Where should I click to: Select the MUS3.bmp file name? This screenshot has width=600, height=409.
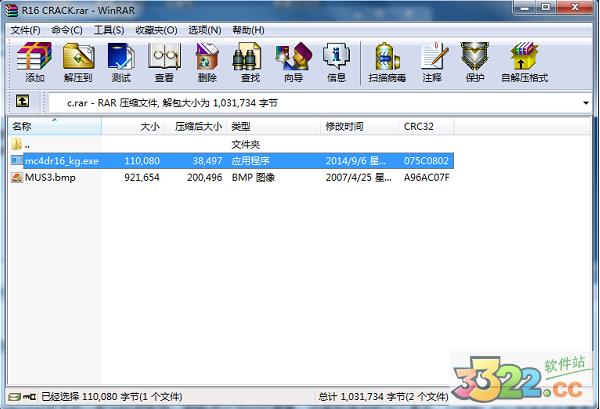tap(50, 178)
